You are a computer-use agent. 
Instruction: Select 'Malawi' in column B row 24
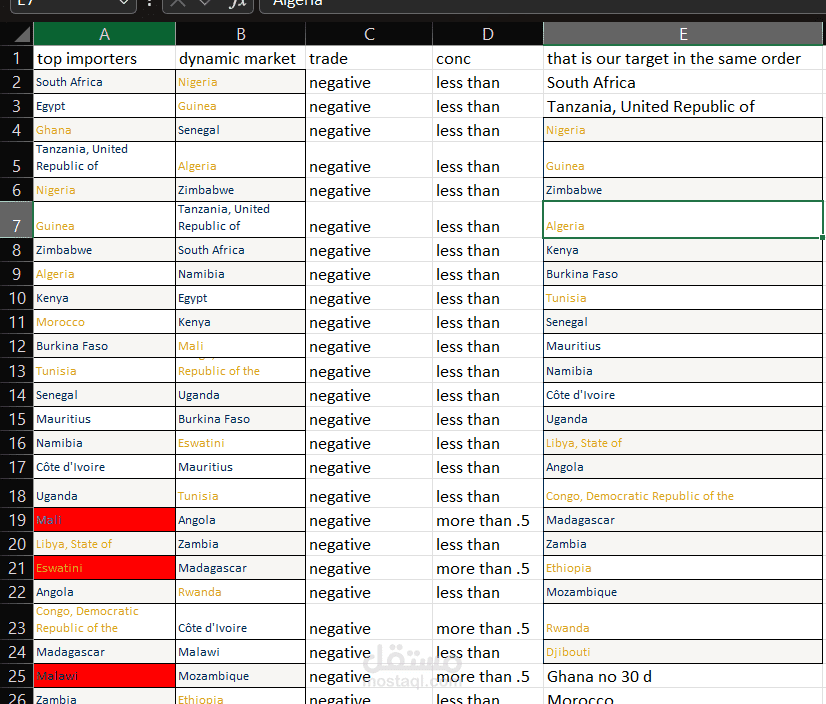(241, 652)
